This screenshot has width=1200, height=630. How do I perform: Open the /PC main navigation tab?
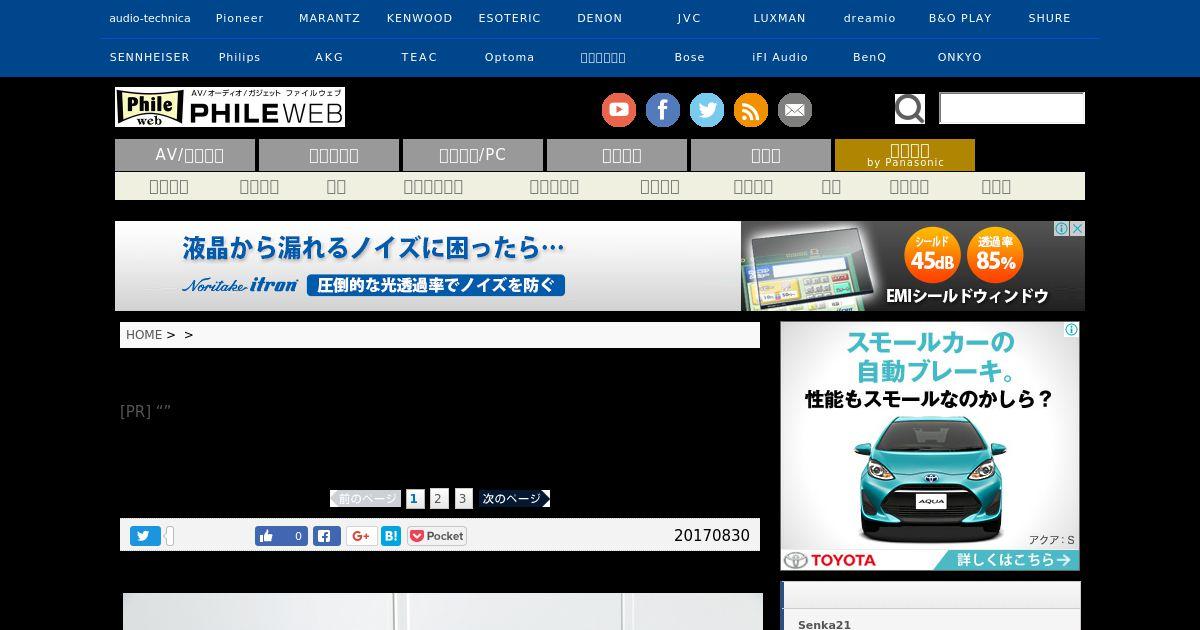click(x=473, y=155)
